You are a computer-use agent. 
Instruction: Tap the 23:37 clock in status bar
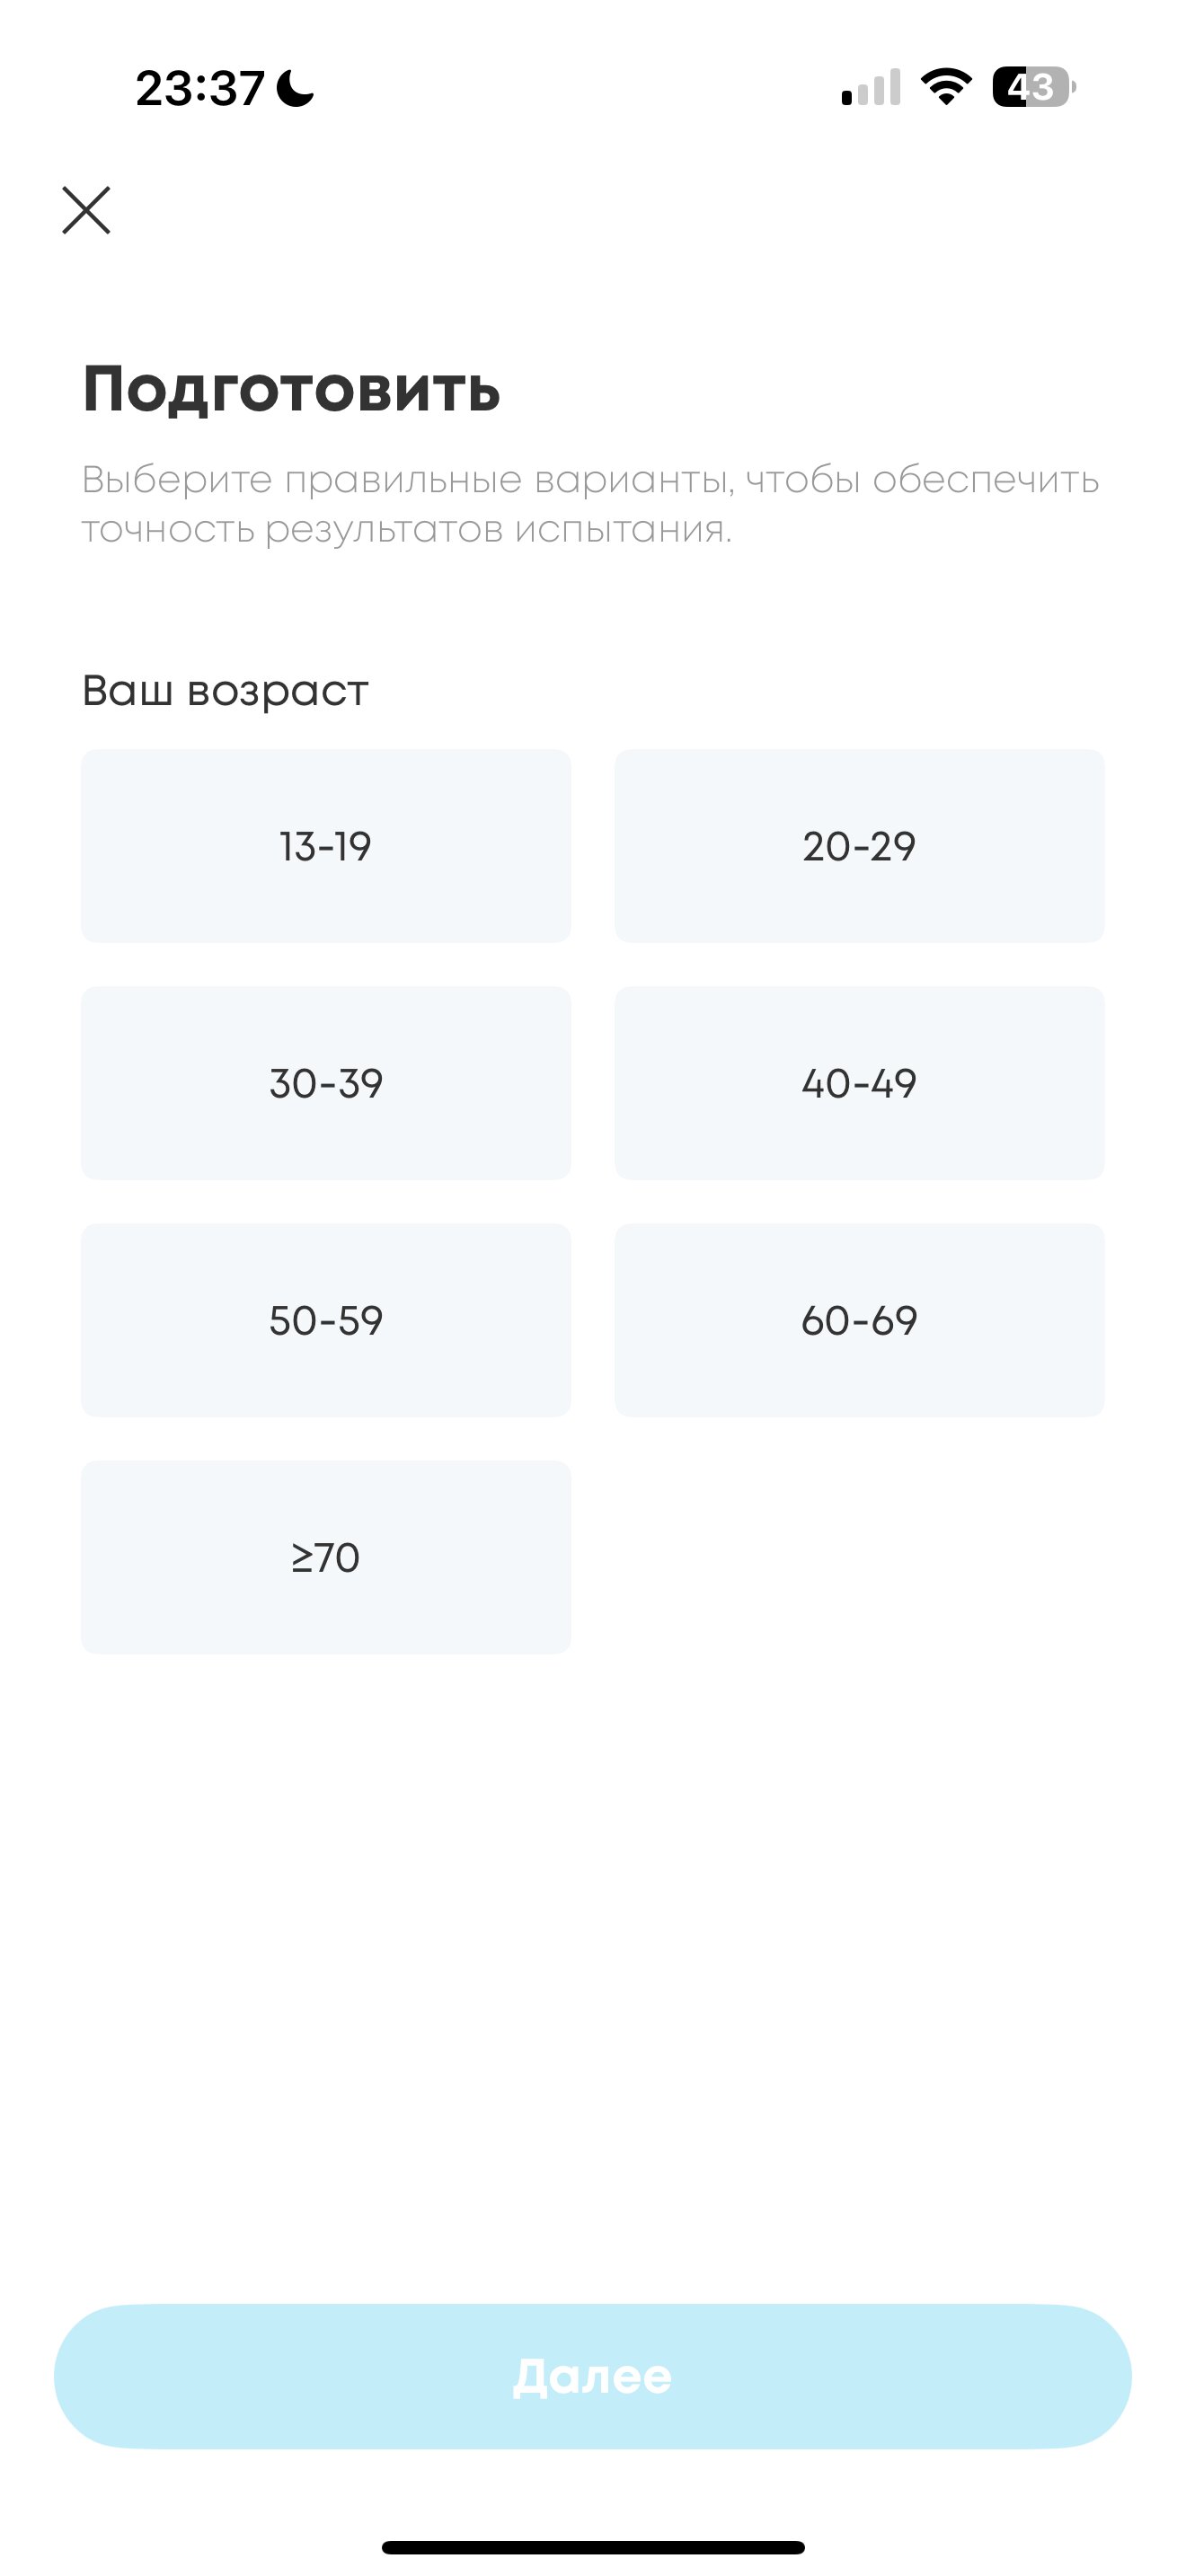pos(200,88)
